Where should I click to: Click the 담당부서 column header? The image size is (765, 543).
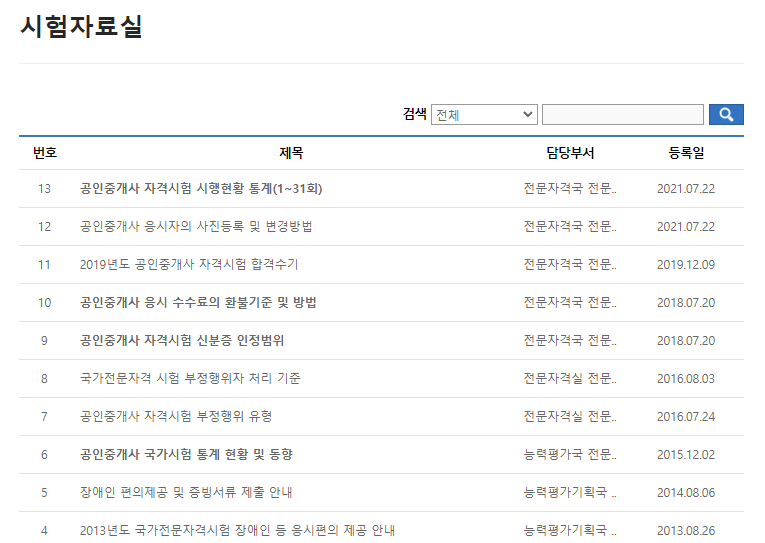click(570, 153)
